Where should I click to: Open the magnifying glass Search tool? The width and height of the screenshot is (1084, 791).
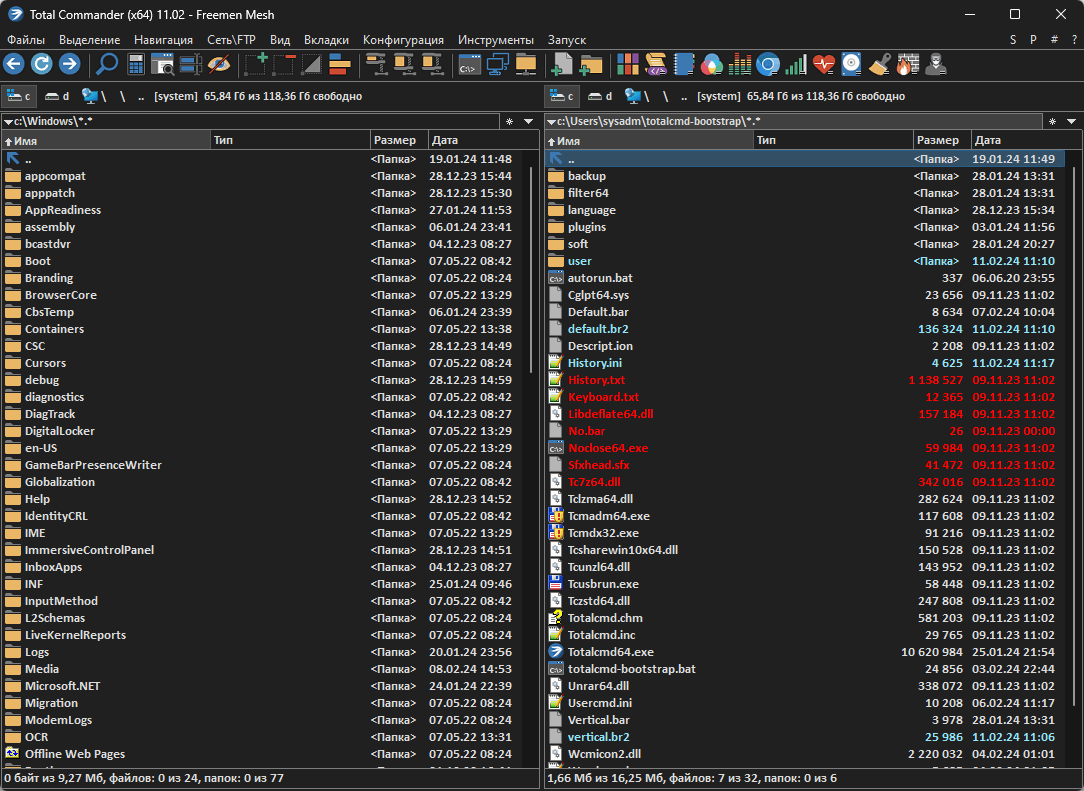tap(106, 65)
